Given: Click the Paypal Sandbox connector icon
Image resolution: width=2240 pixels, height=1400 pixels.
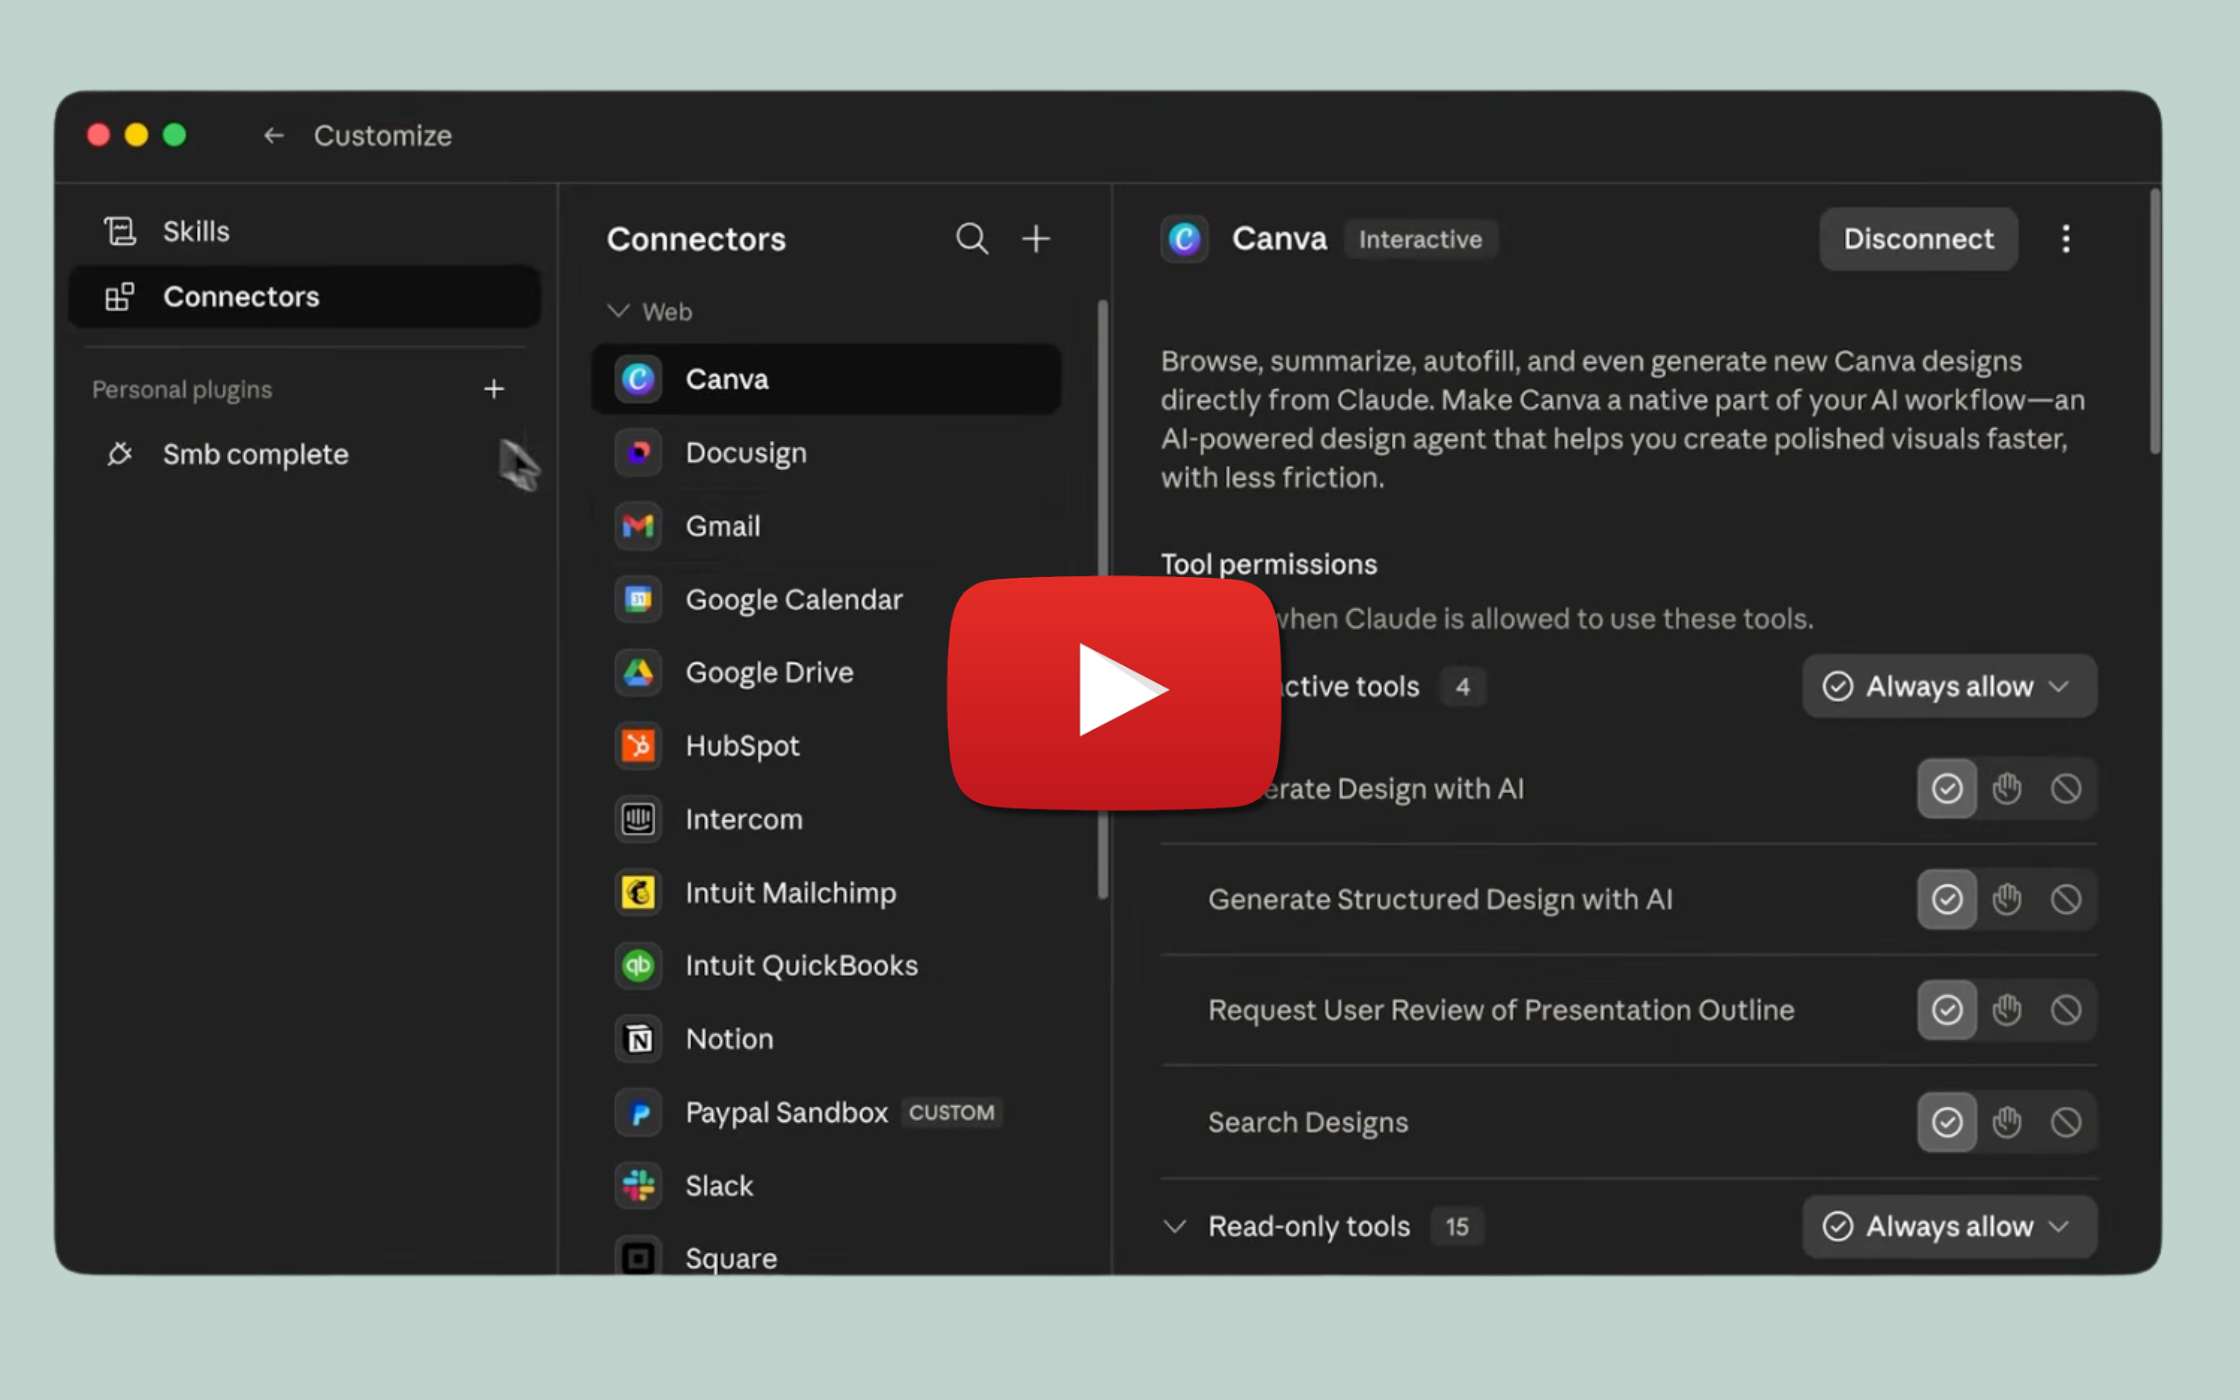Looking at the screenshot, I should click(638, 1112).
